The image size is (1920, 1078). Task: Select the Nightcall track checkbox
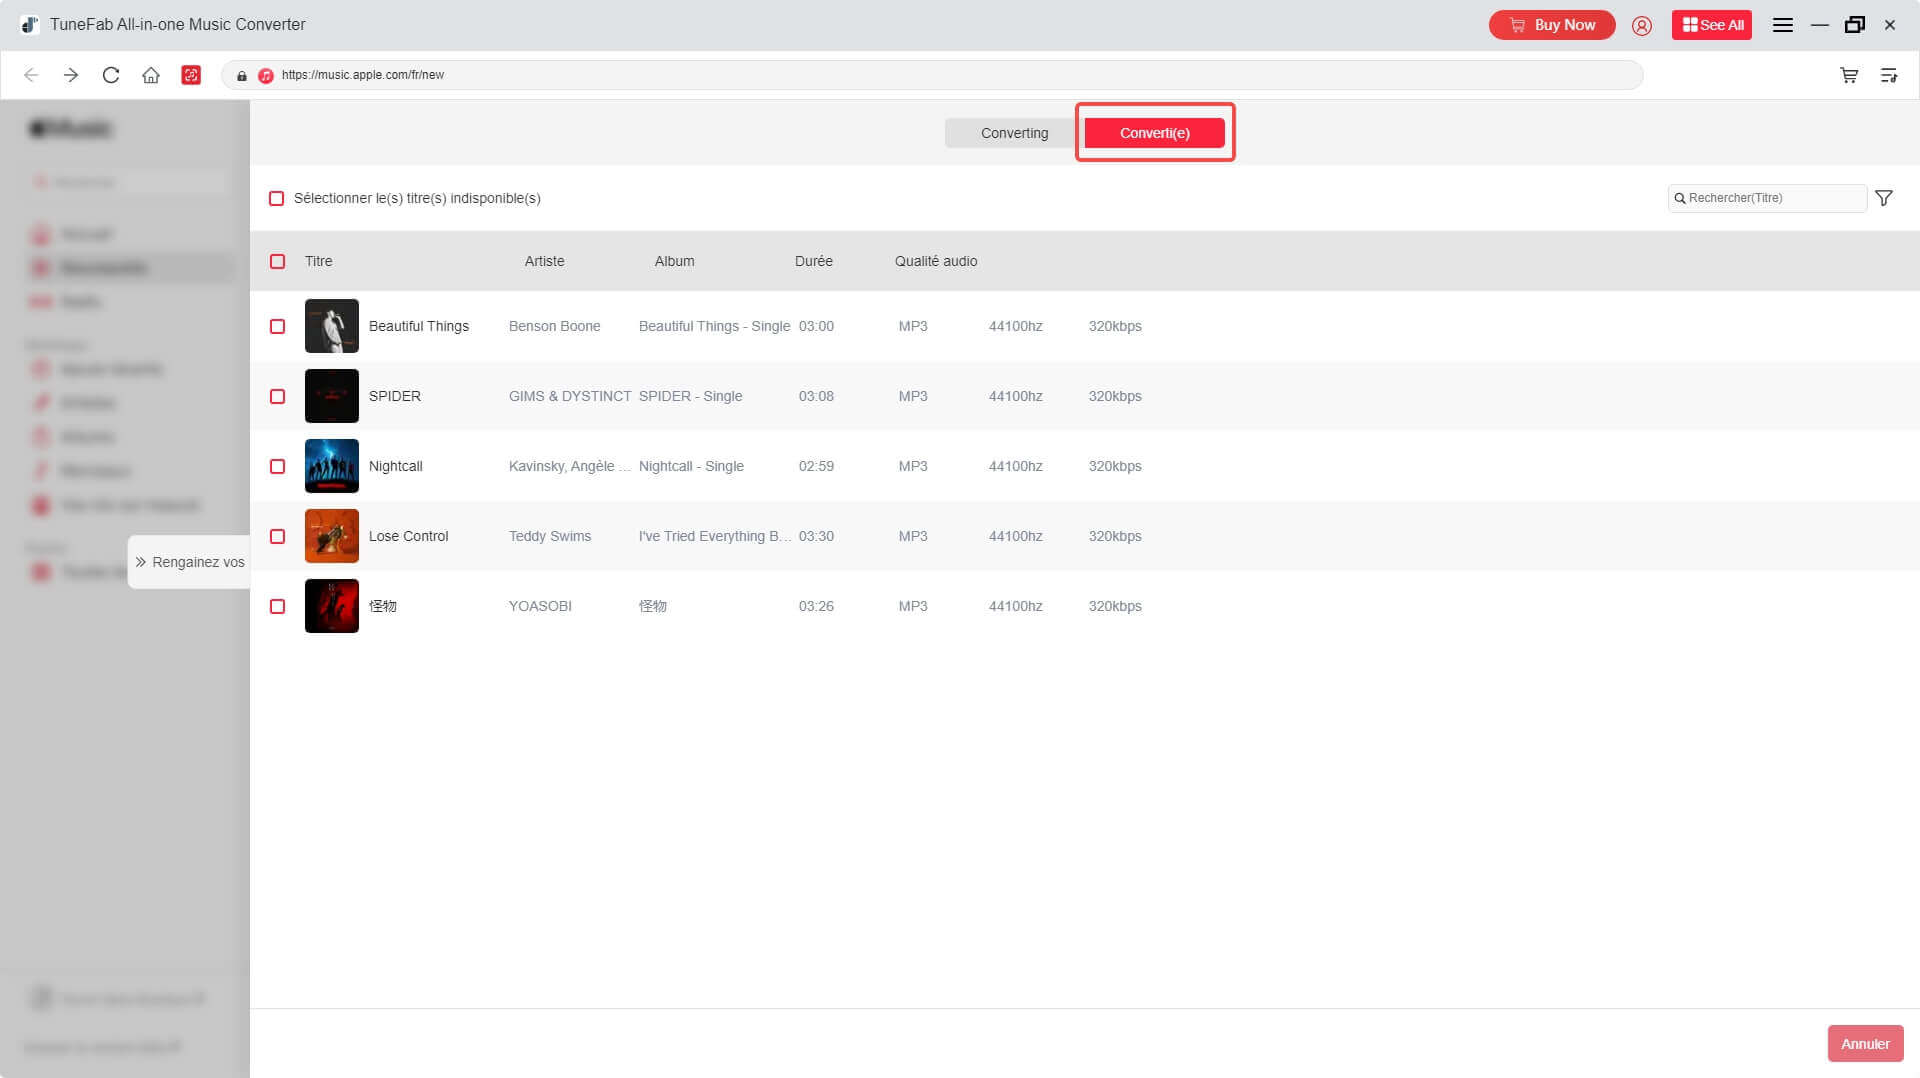click(278, 466)
